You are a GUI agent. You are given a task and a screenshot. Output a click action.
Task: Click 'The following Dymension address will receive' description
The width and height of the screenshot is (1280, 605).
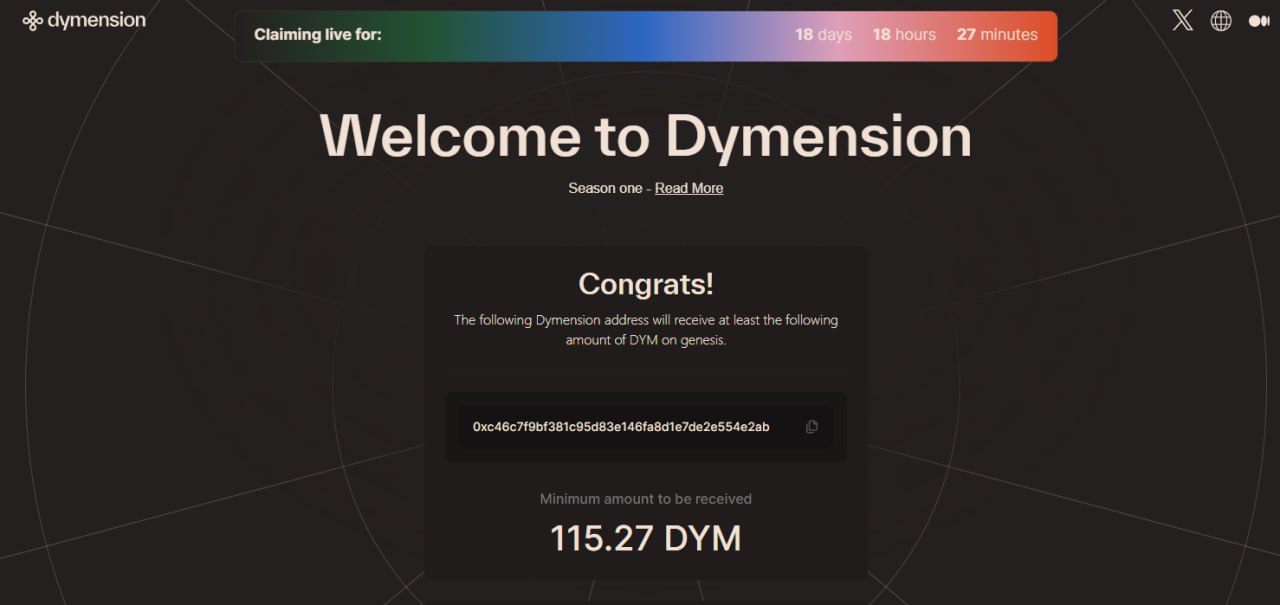point(646,330)
